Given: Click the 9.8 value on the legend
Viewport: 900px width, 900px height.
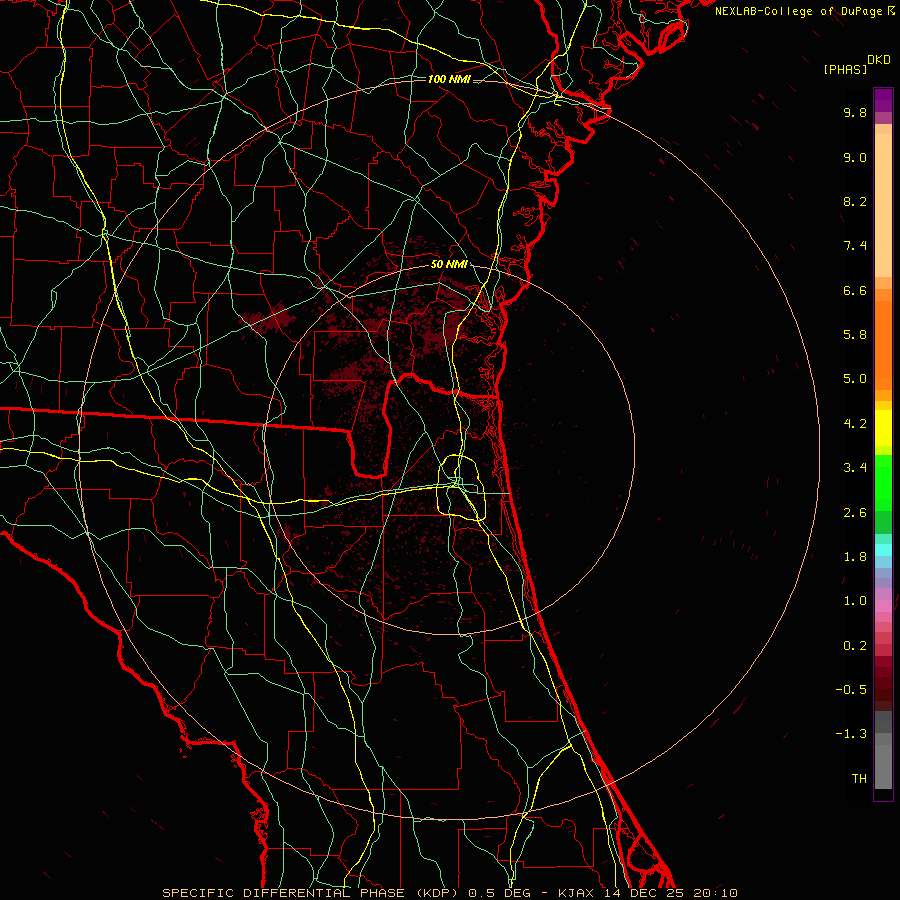Looking at the screenshot, I should tap(854, 113).
